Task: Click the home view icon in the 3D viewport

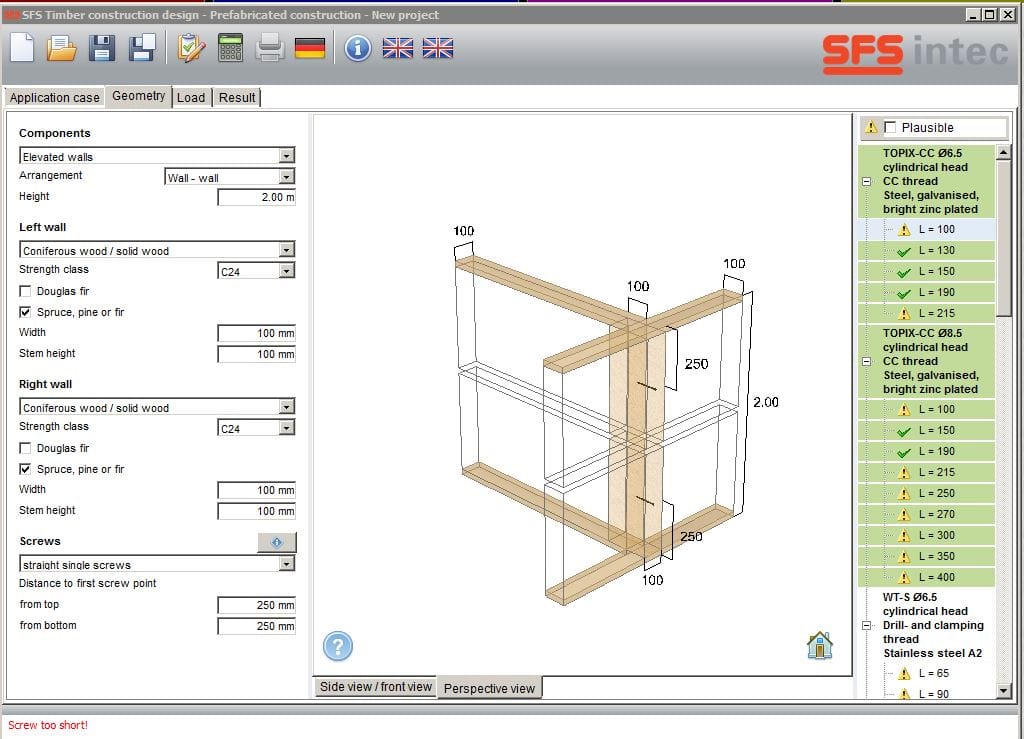Action: pyautogui.click(x=819, y=645)
